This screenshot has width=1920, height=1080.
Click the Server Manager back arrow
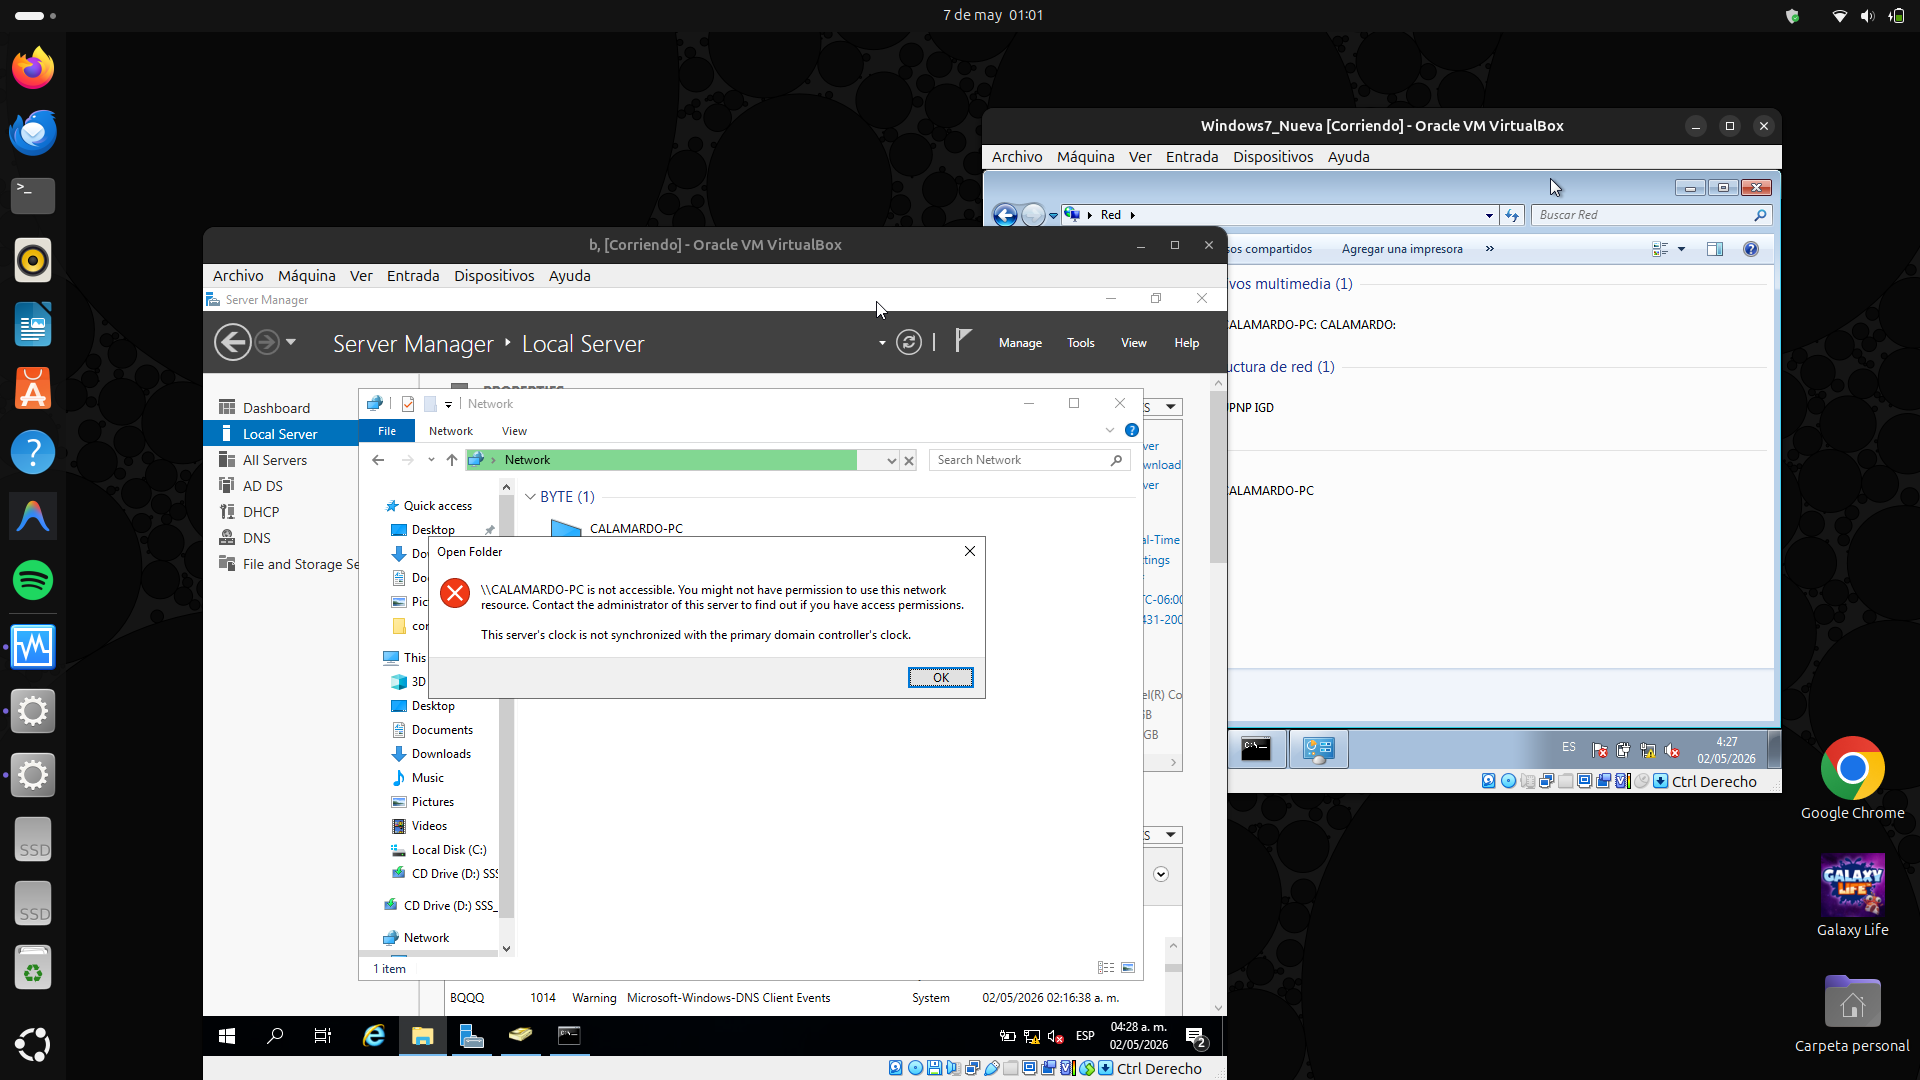[232, 343]
